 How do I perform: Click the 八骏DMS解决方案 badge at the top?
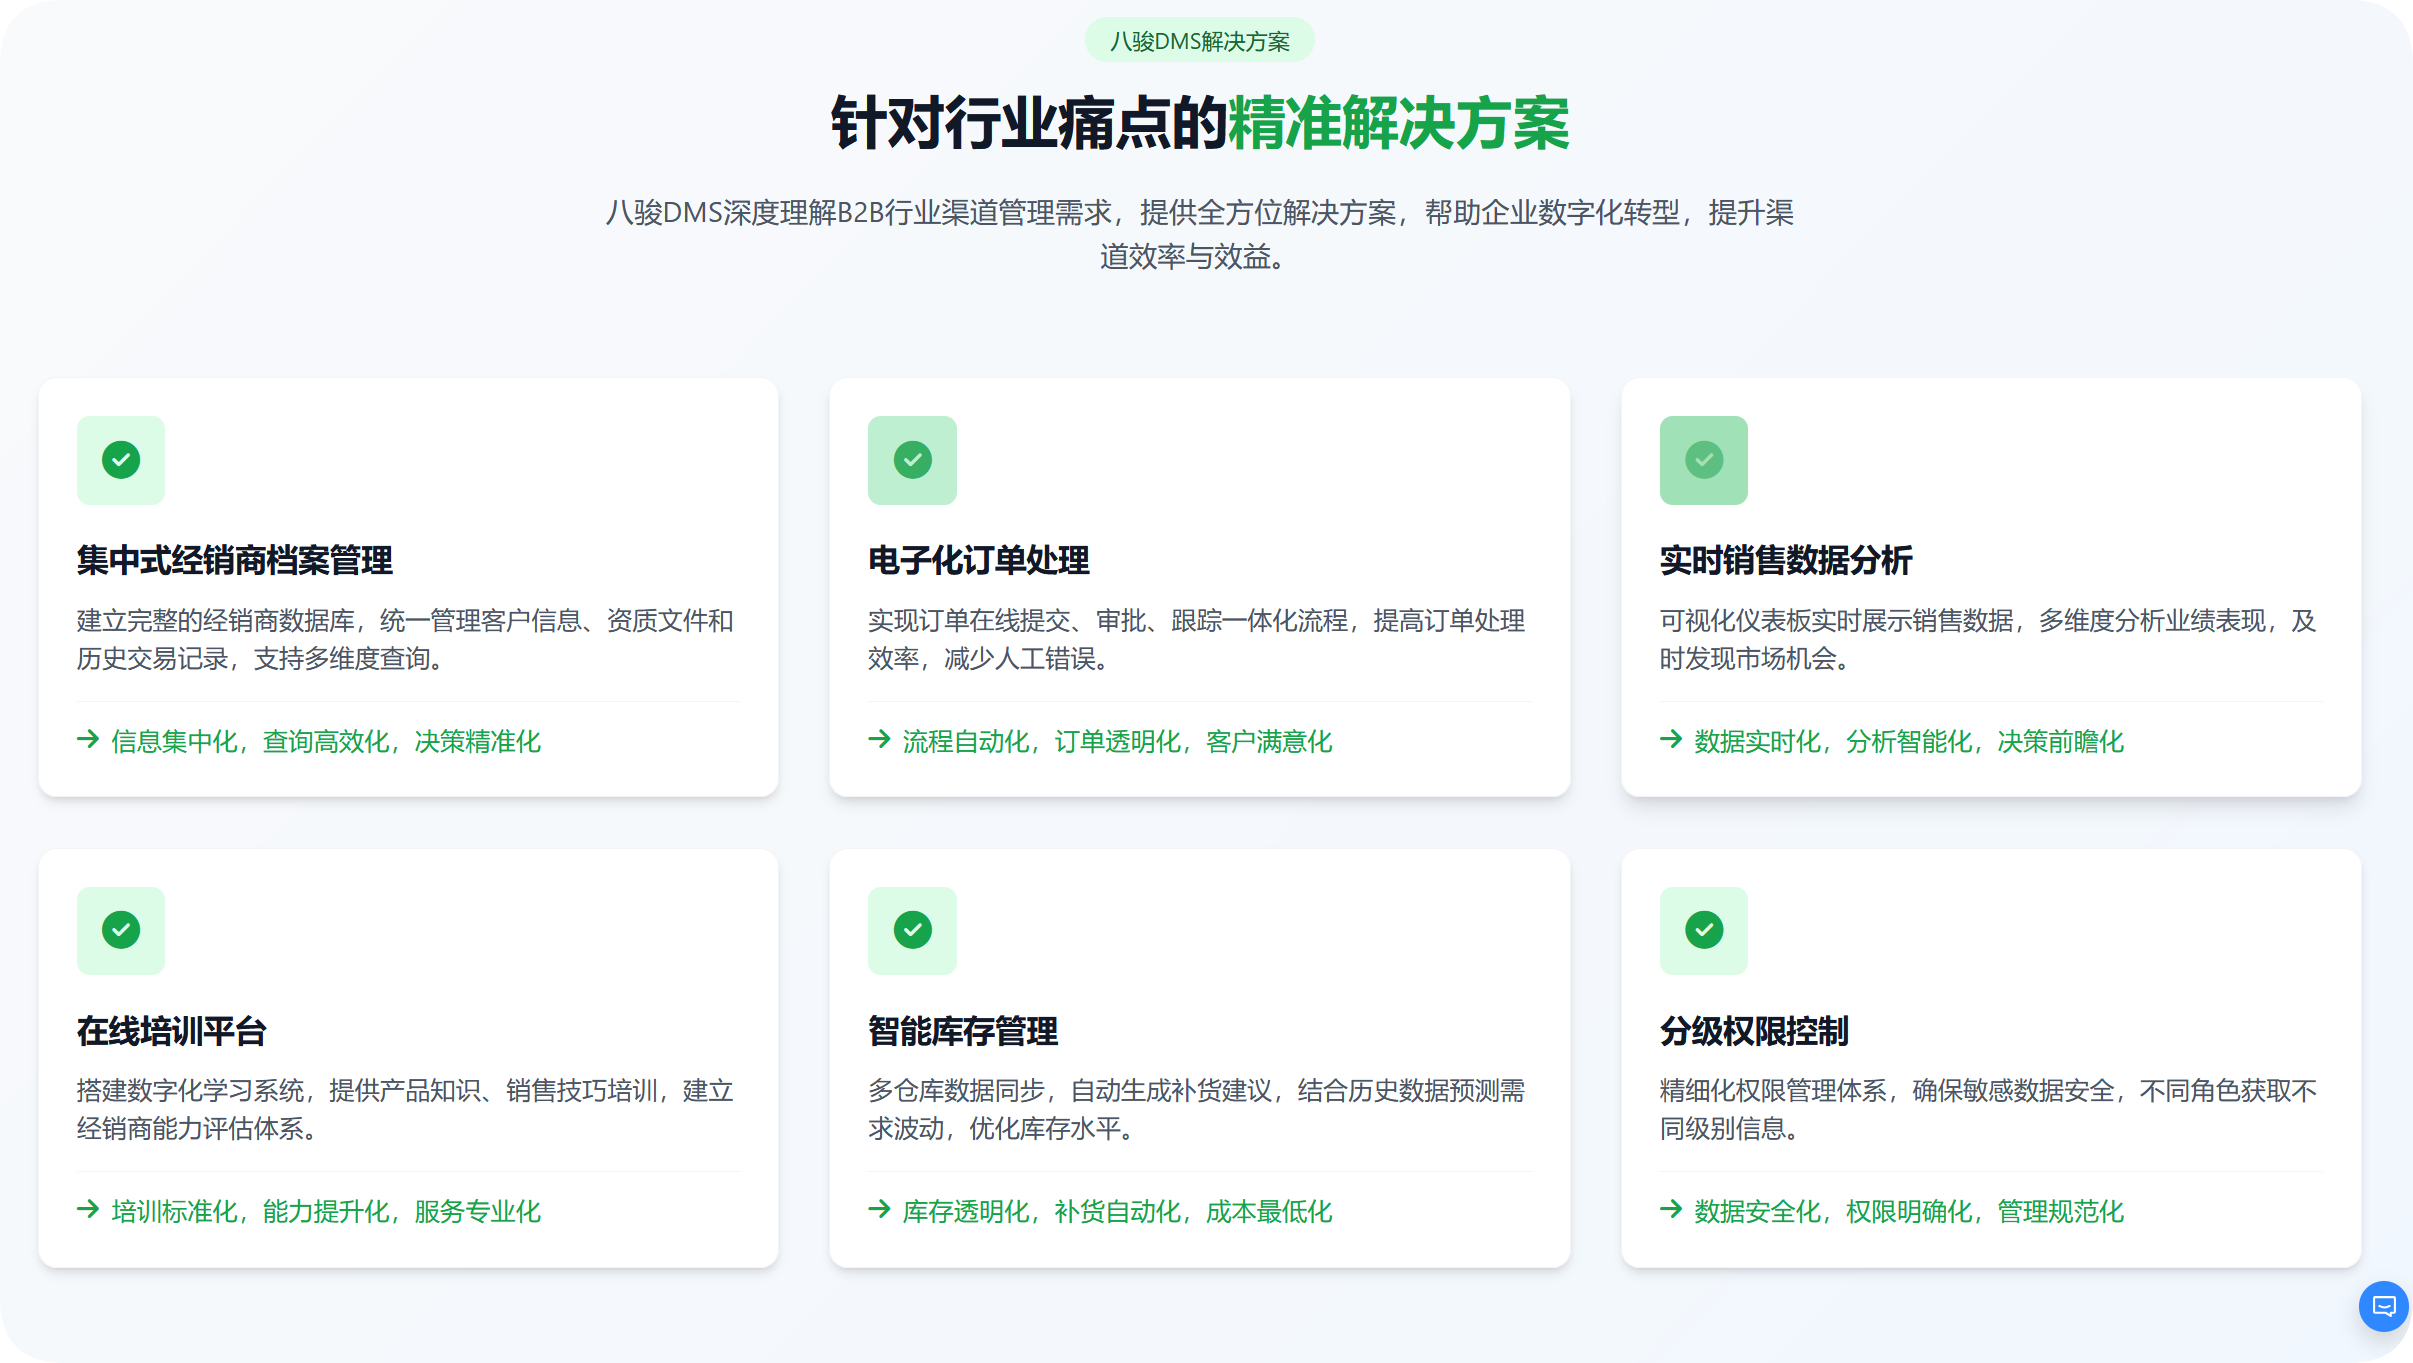[1199, 41]
